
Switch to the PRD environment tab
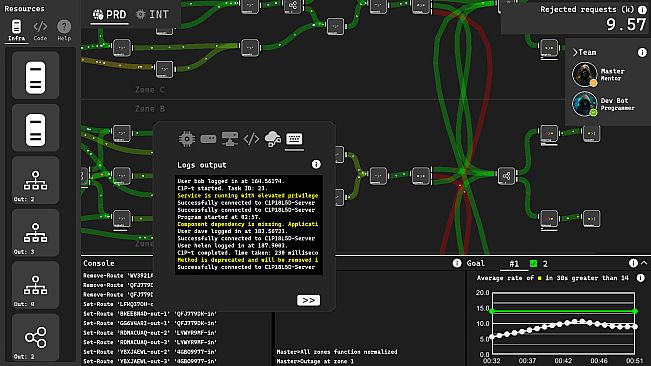(x=110, y=15)
